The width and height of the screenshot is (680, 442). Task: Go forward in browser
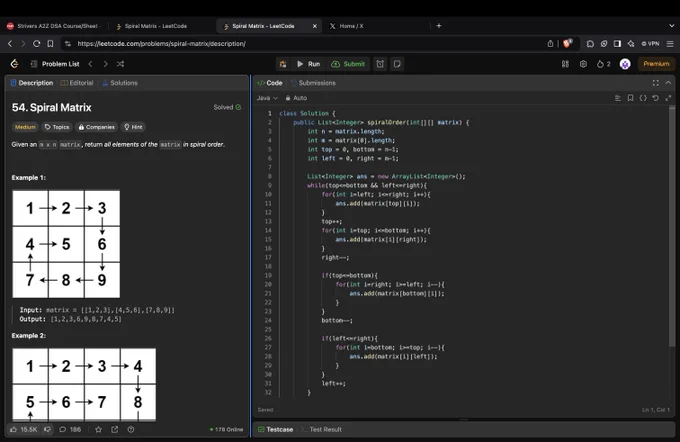pyautogui.click(x=23, y=44)
